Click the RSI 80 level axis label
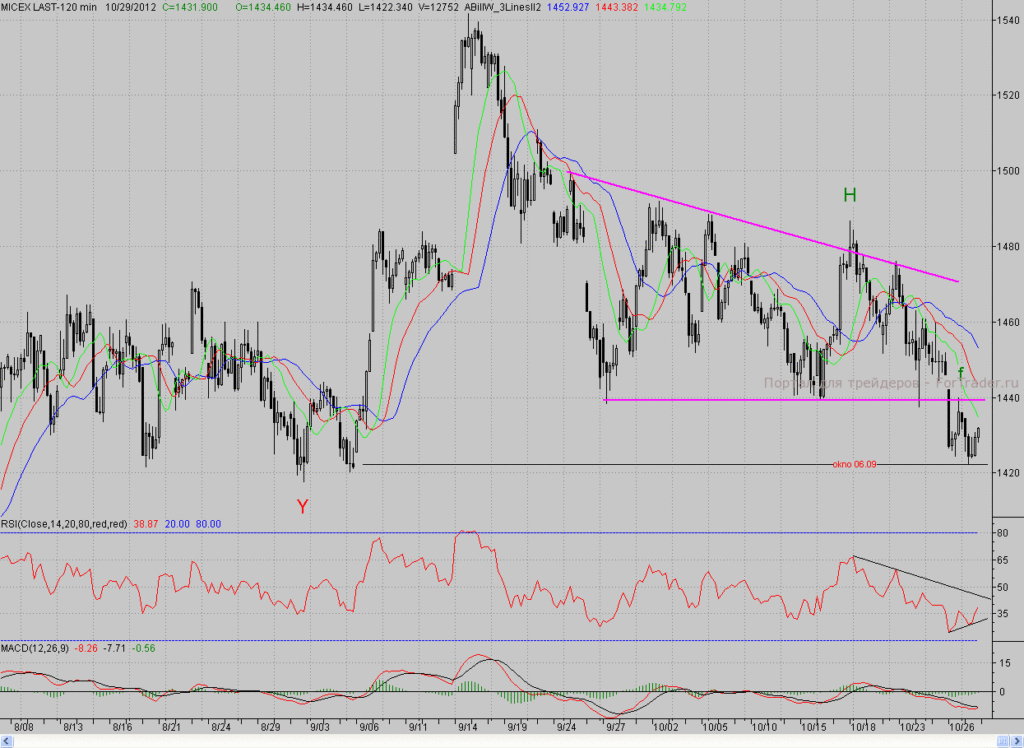Screen dimensions: 1024x748 coord(1002,533)
